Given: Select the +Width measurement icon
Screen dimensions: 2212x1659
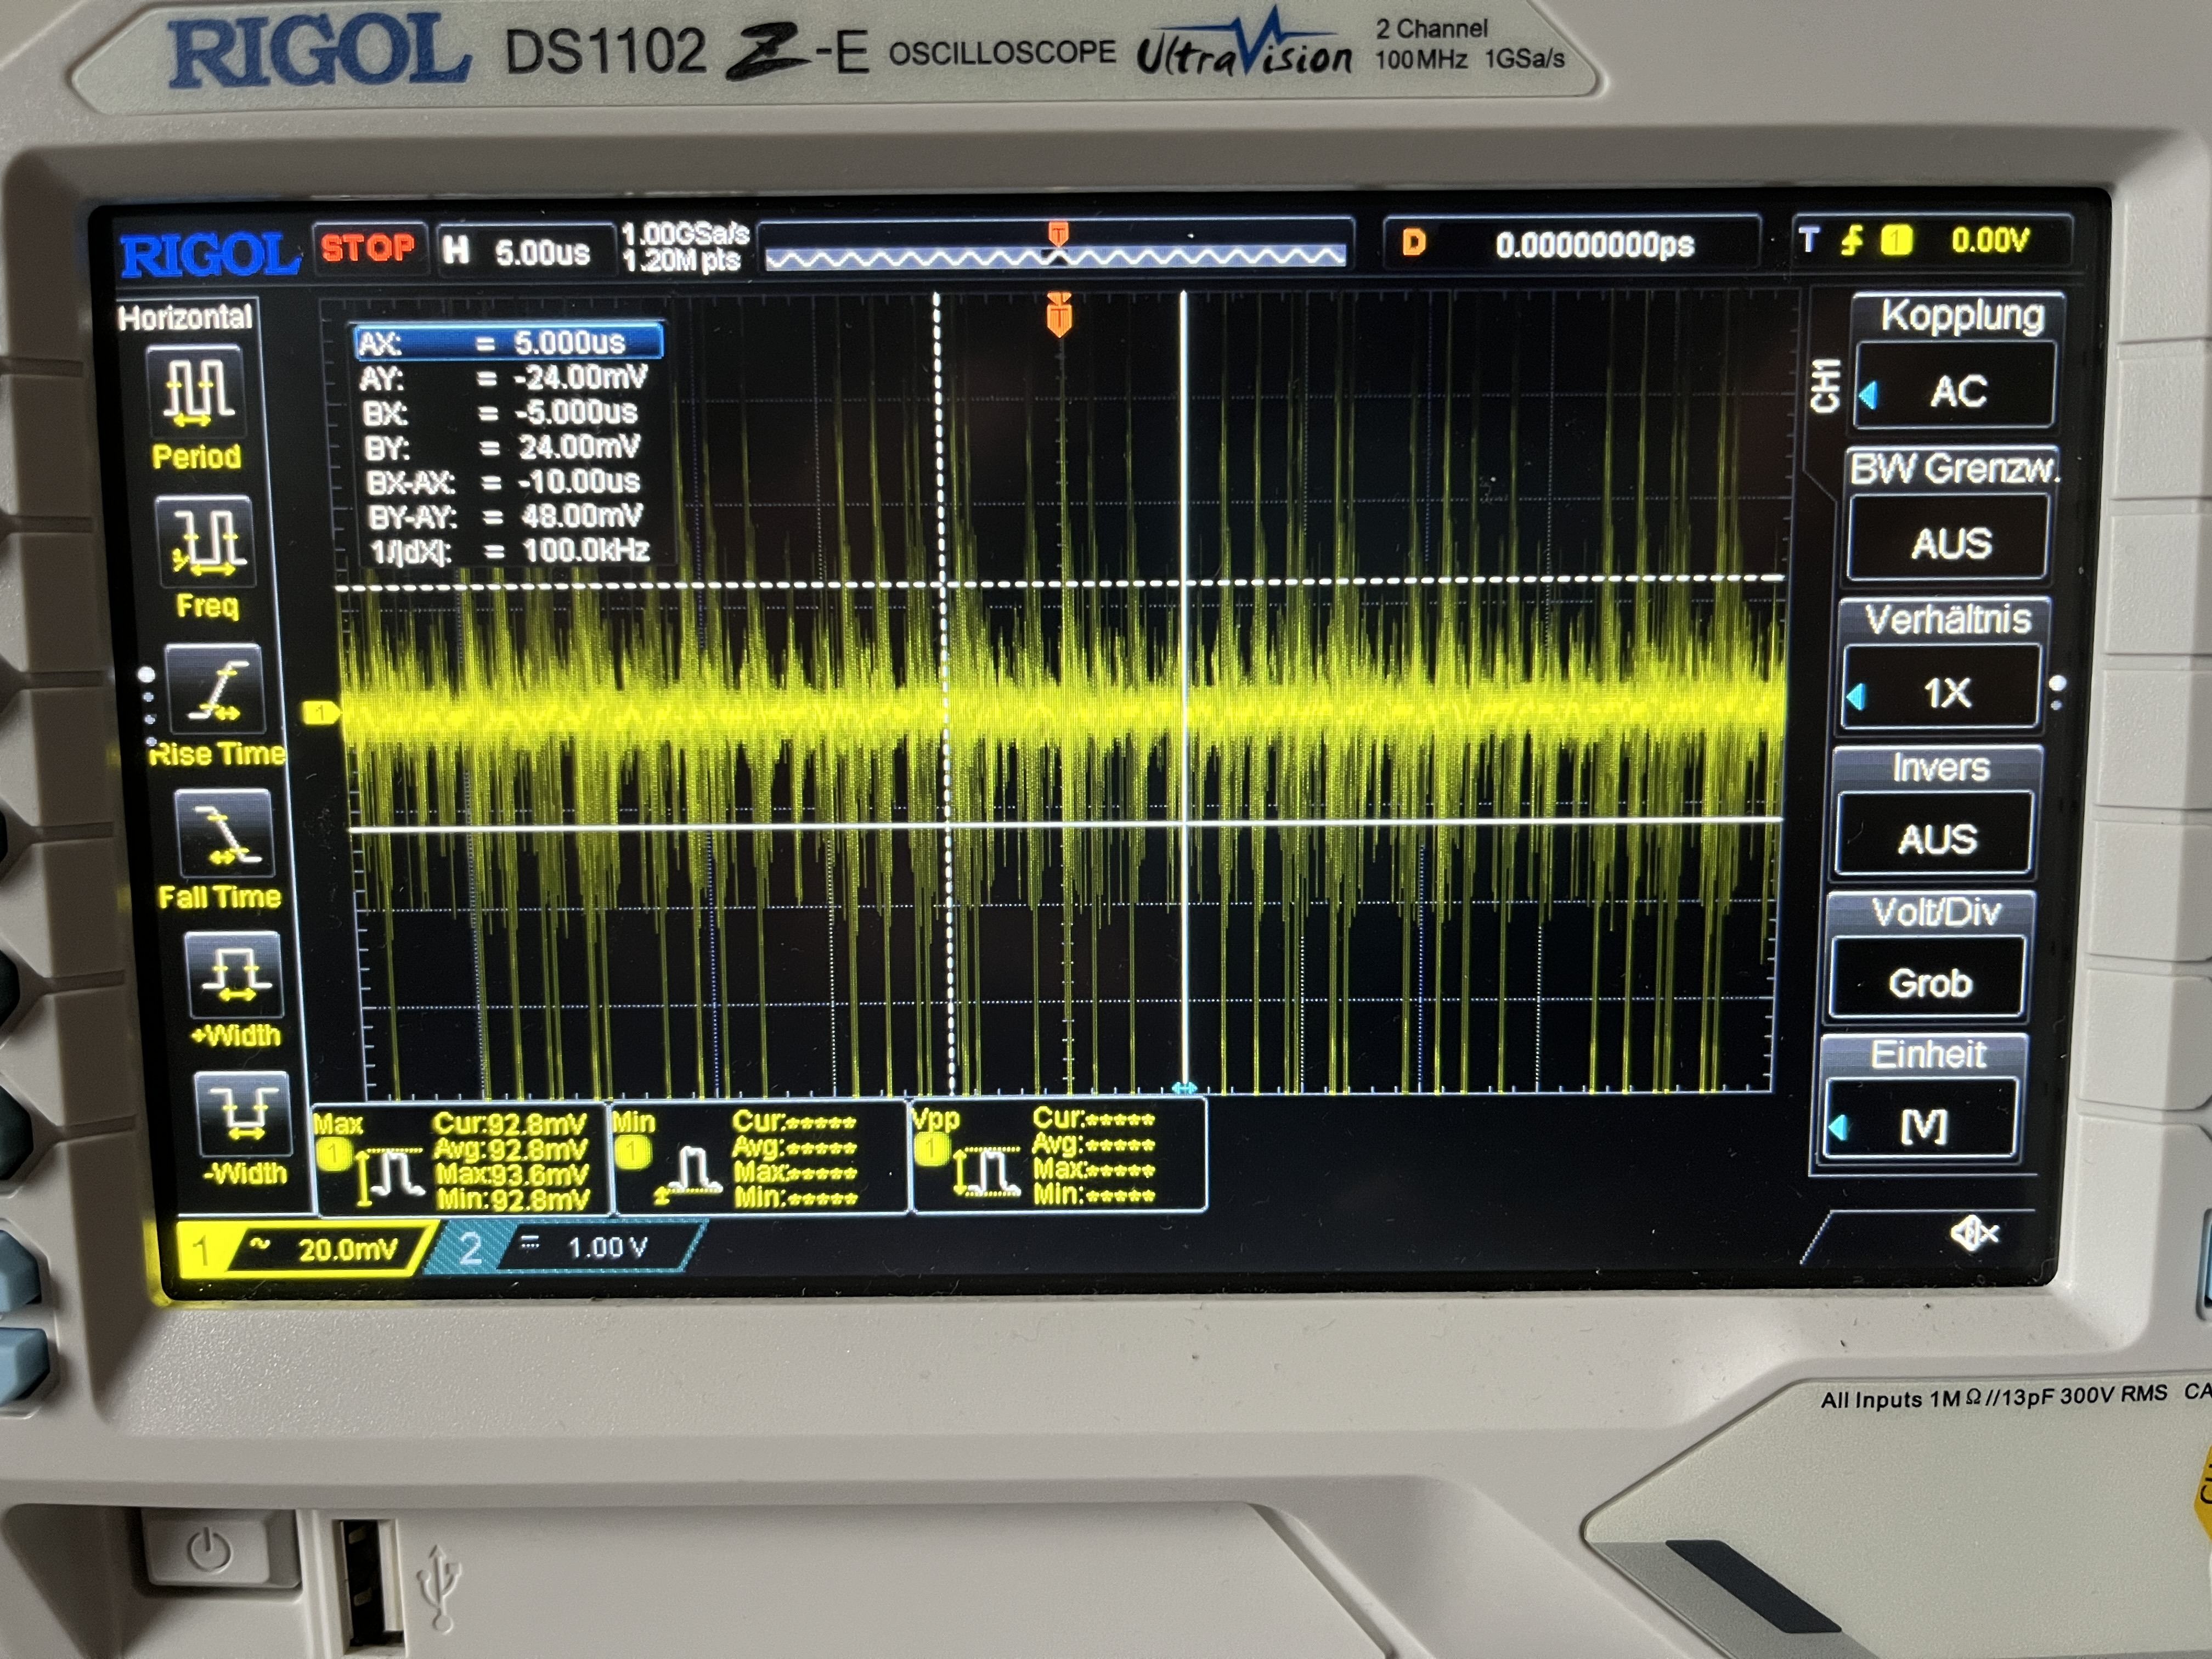Looking at the screenshot, I should coord(234,975).
